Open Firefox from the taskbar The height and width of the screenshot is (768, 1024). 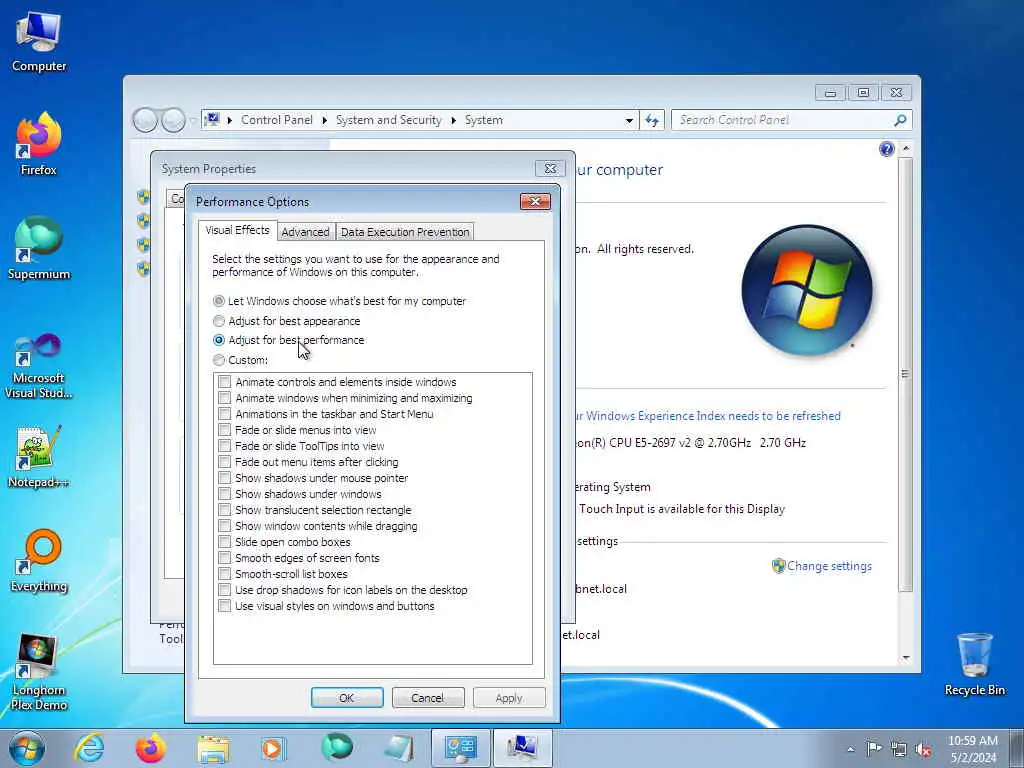click(150, 748)
